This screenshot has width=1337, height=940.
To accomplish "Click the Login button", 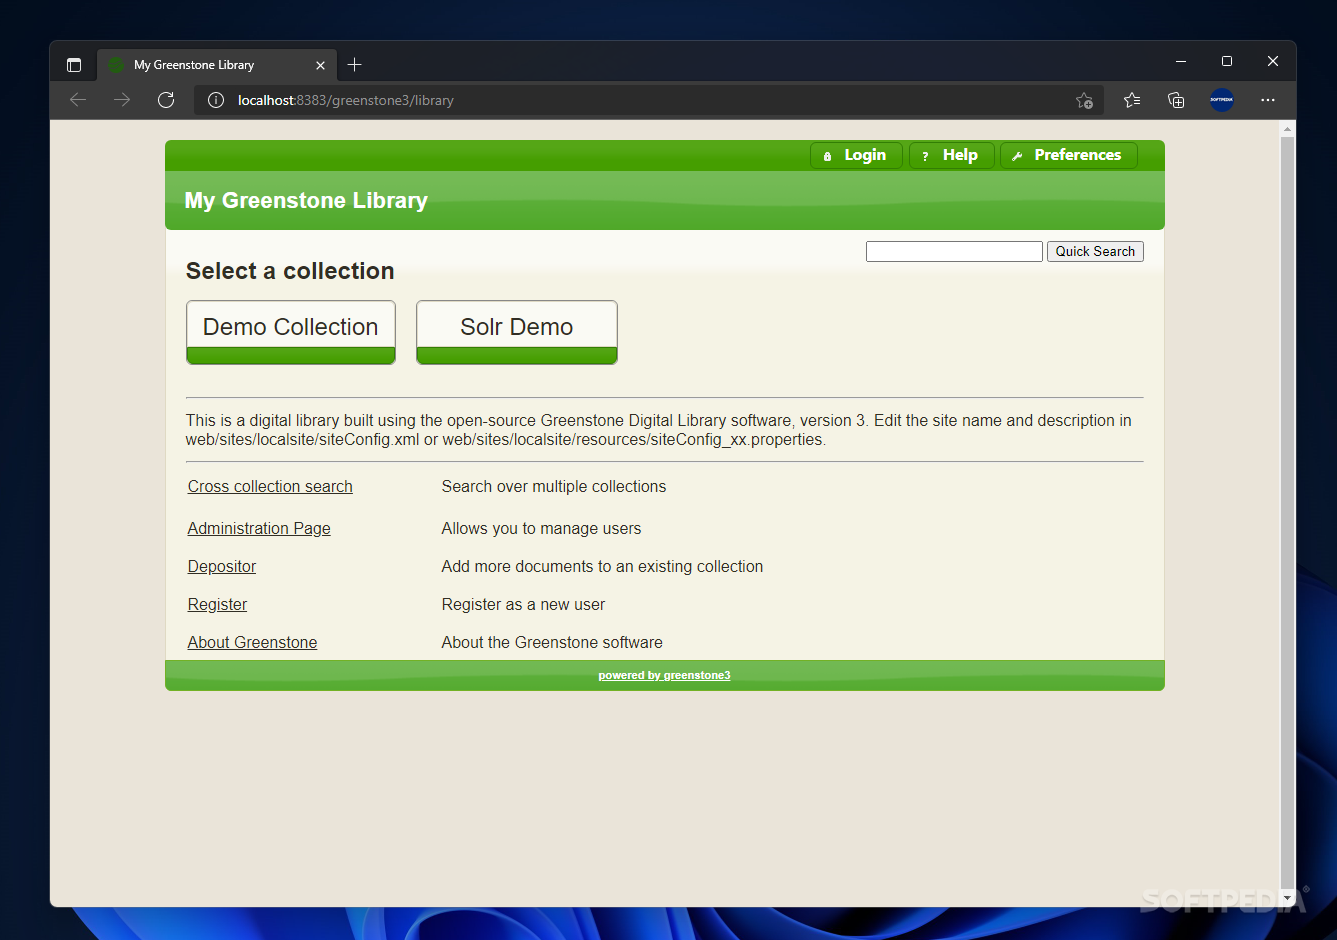I will 856,155.
